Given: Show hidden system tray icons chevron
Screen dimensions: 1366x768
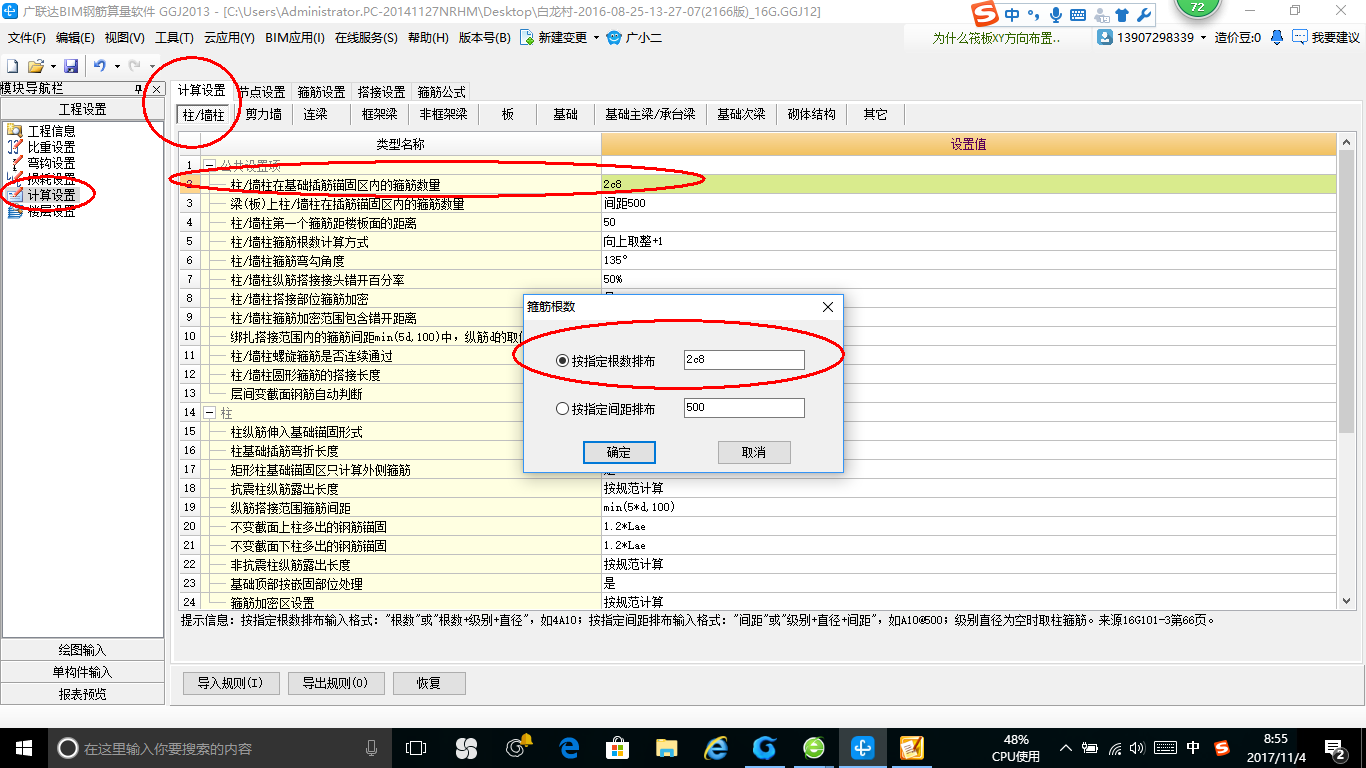Looking at the screenshot, I should (1067, 748).
